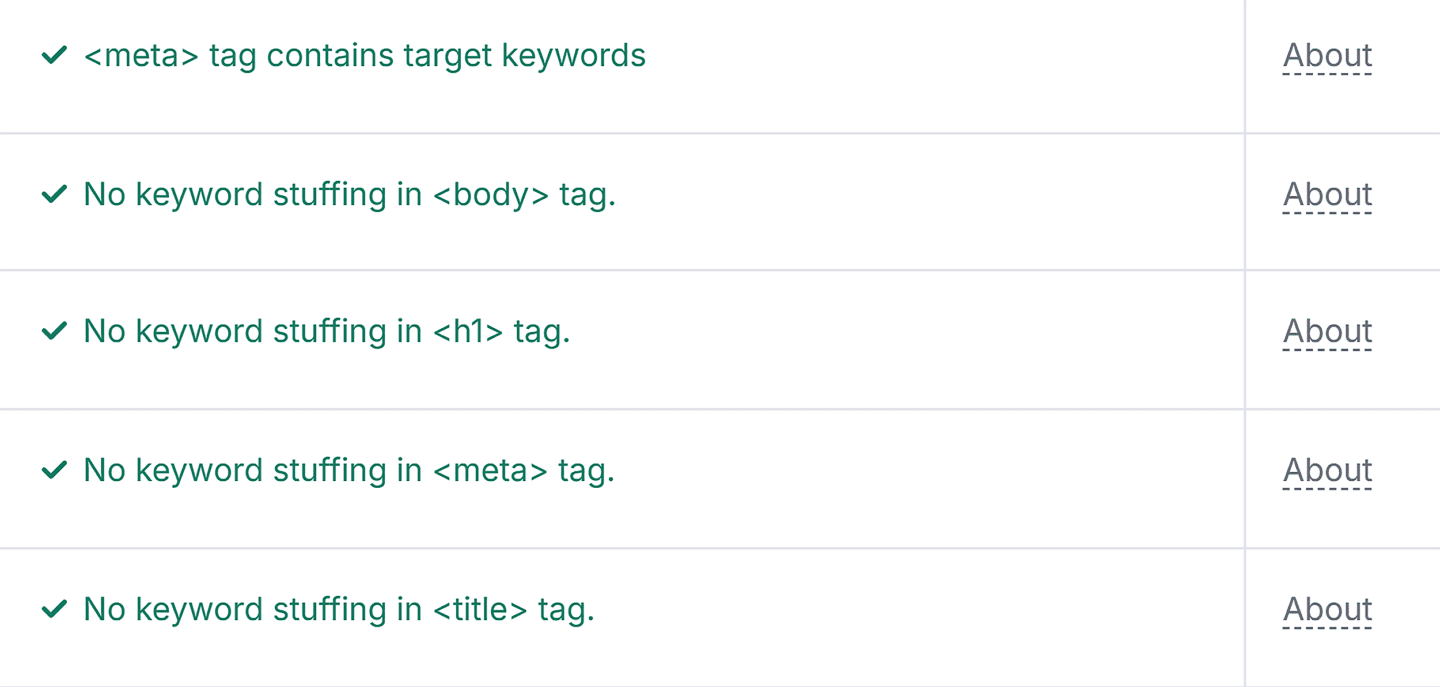The height and width of the screenshot is (687, 1440).
Task: Click the checkmark beside meta tag target keywords
Action: tap(54, 56)
